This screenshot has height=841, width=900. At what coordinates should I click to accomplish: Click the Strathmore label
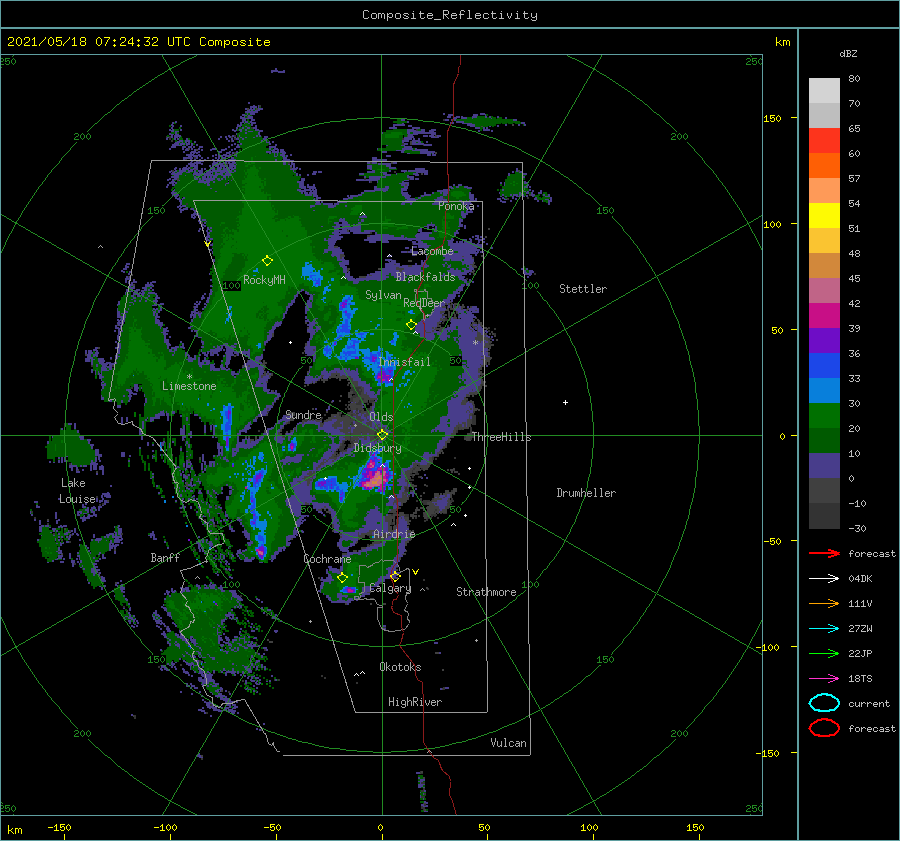486,592
